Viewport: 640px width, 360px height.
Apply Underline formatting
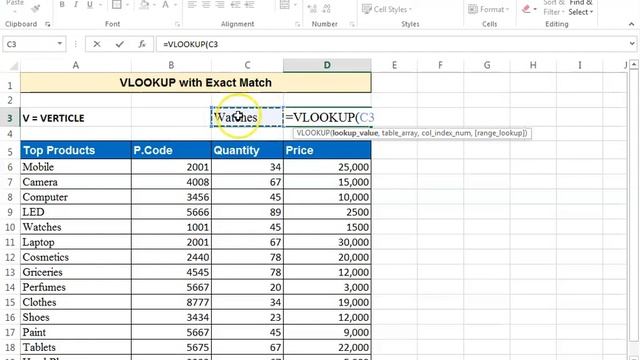[89, 5]
